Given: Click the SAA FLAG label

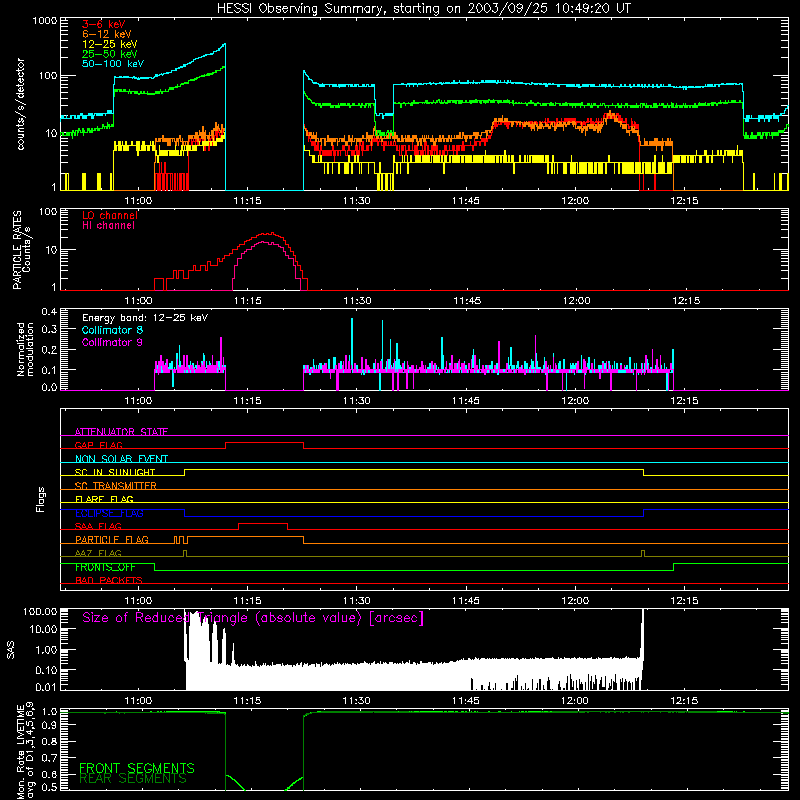Looking at the screenshot, I should coord(98,526).
